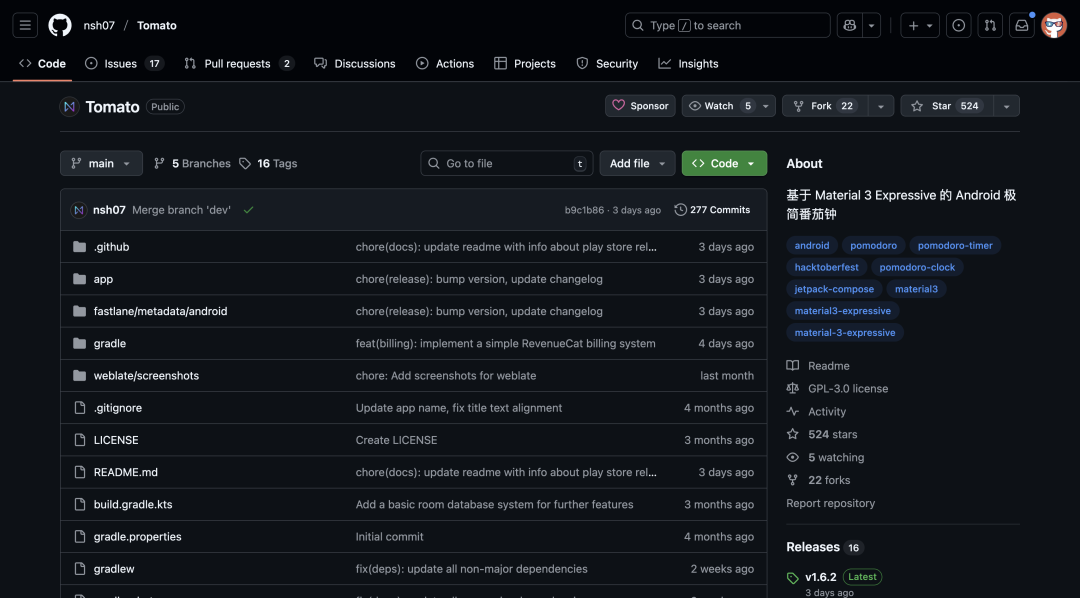Open the plus create-new dropdown
Viewport: 1080px width, 598px height.
point(920,25)
